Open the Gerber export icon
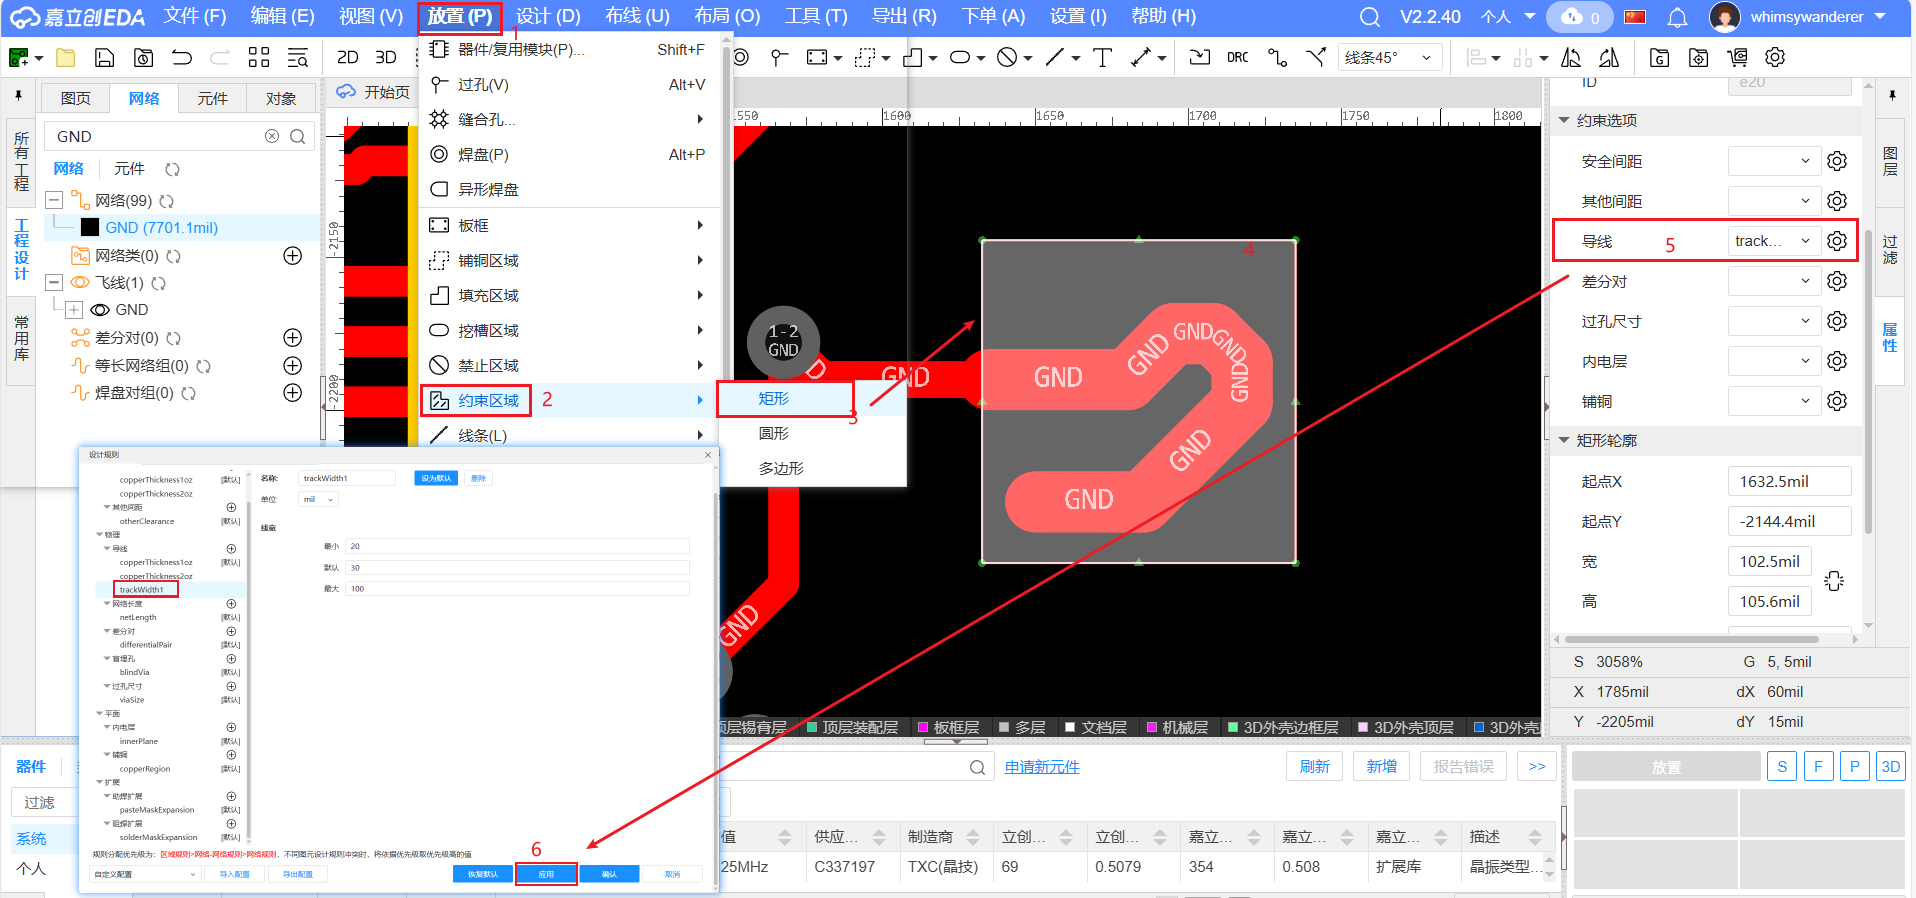 [1660, 58]
